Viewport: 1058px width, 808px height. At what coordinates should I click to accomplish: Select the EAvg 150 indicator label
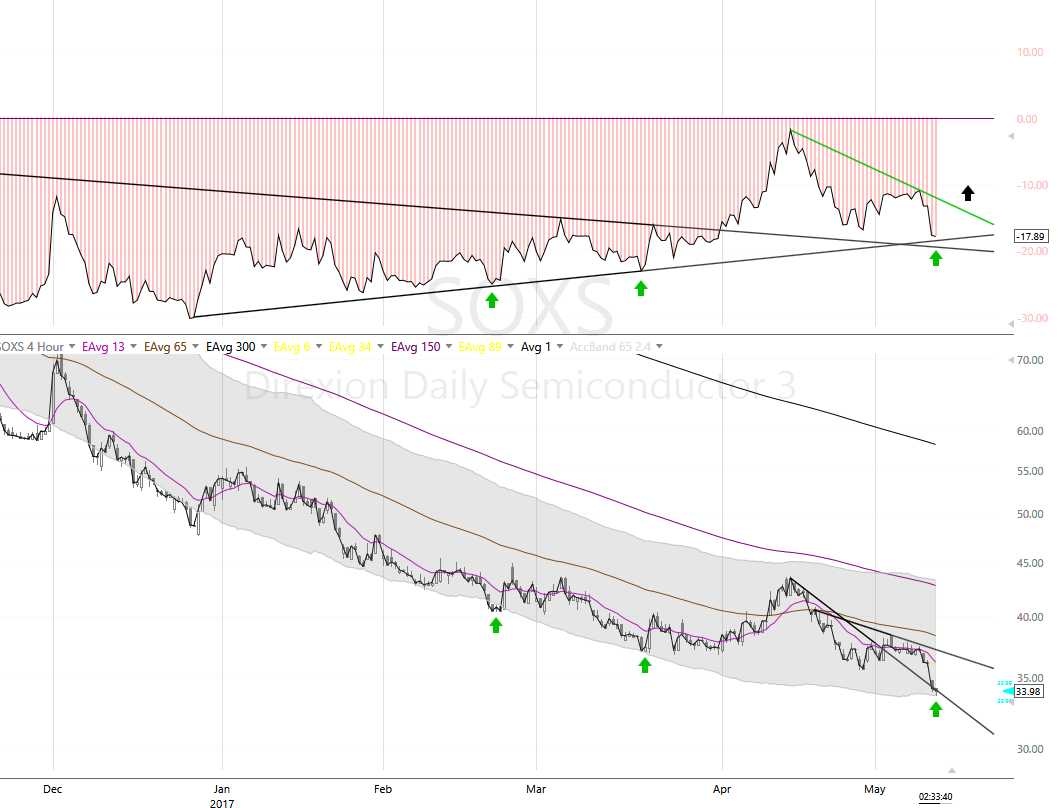click(416, 347)
